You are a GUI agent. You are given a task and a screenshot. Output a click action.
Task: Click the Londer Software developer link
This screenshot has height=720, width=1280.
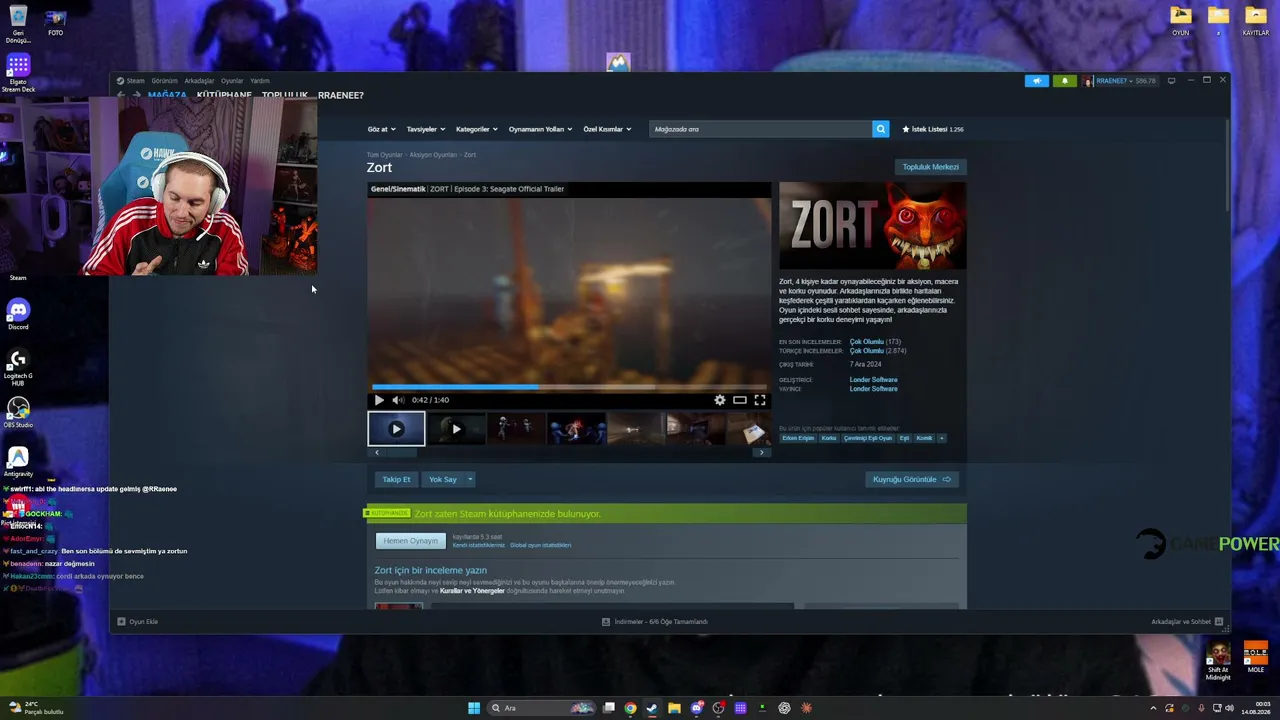(873, 380)
